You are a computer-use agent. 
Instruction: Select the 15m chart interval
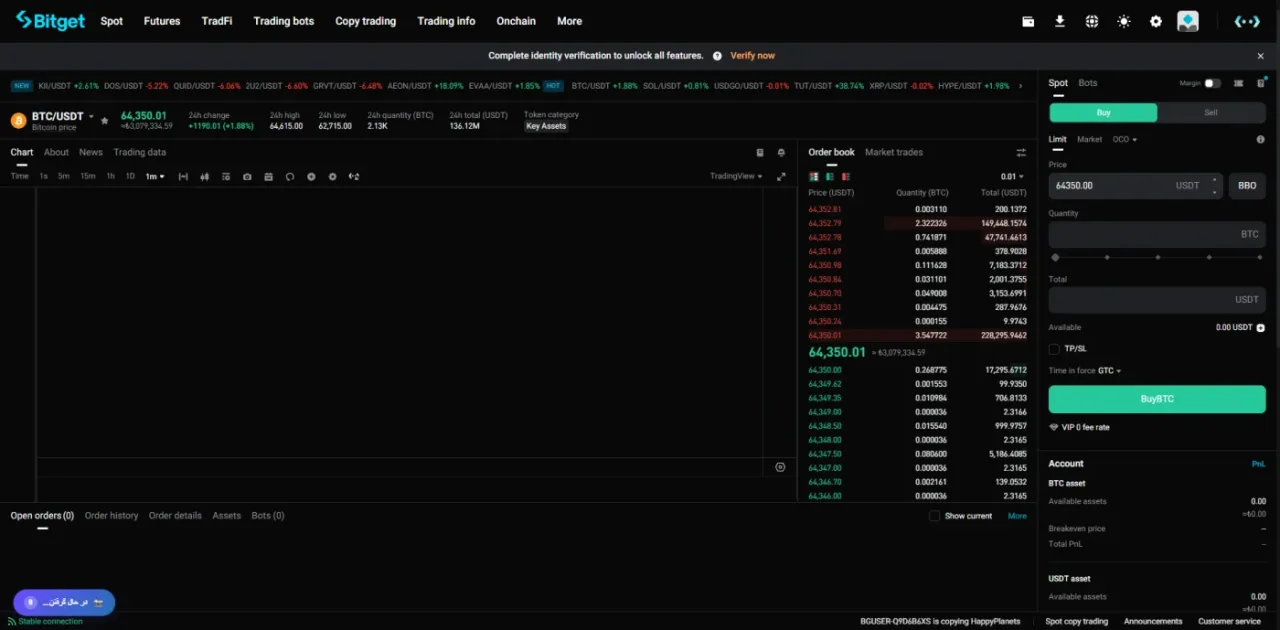88,177
